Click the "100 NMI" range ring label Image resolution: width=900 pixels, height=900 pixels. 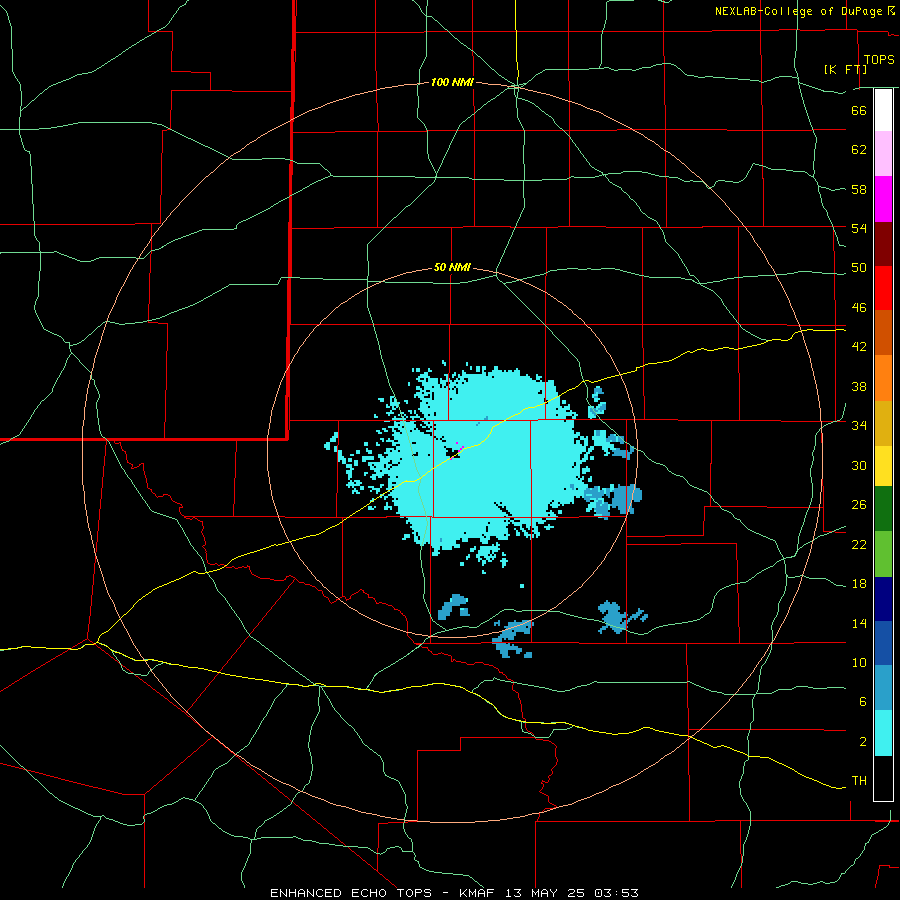(452, 83)
